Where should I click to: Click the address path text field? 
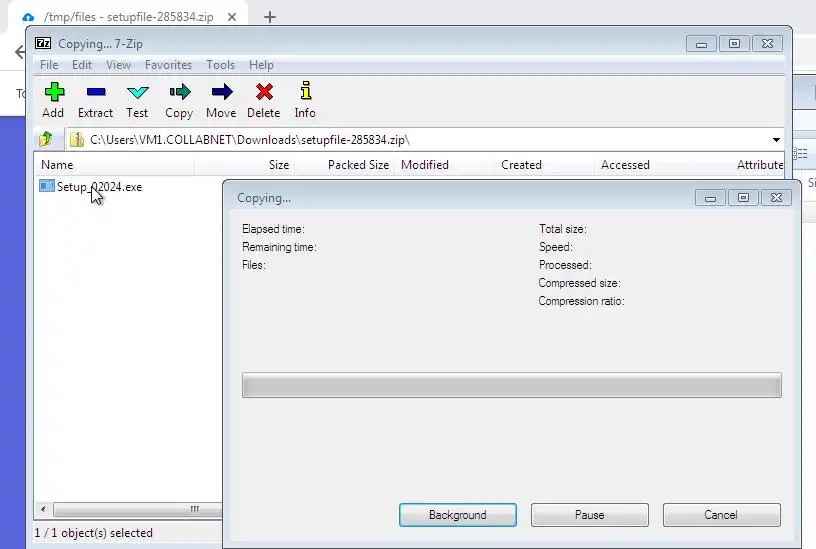coord(425,140)
